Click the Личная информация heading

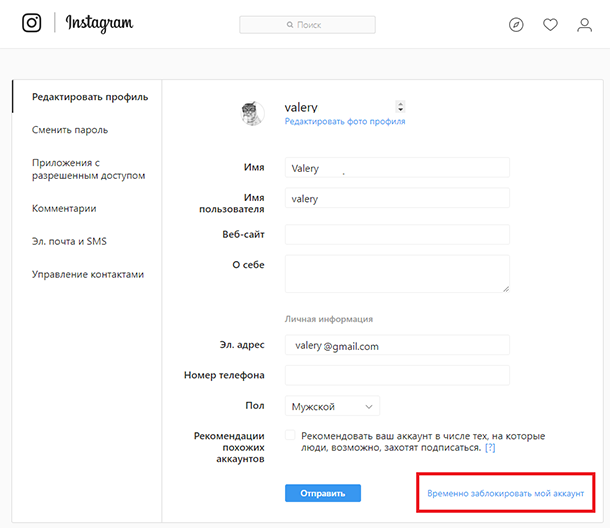(329, 319)
